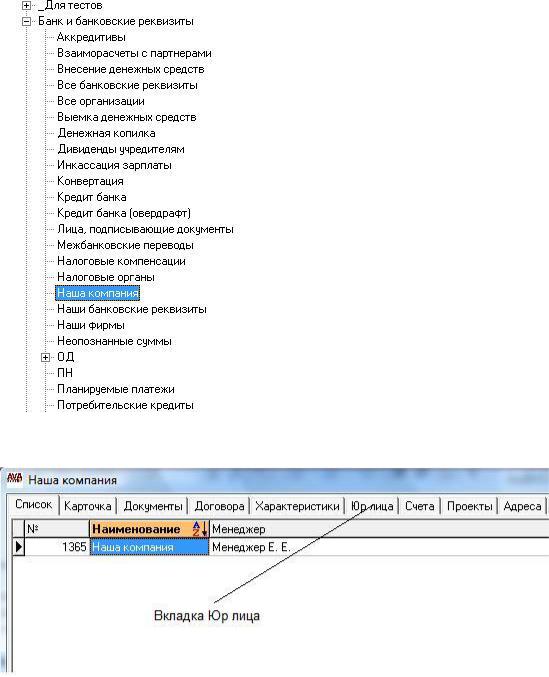Open Кредит банка (овердрафт)
The height and width of the screenshot is (677, 549).
pos(123,213)
